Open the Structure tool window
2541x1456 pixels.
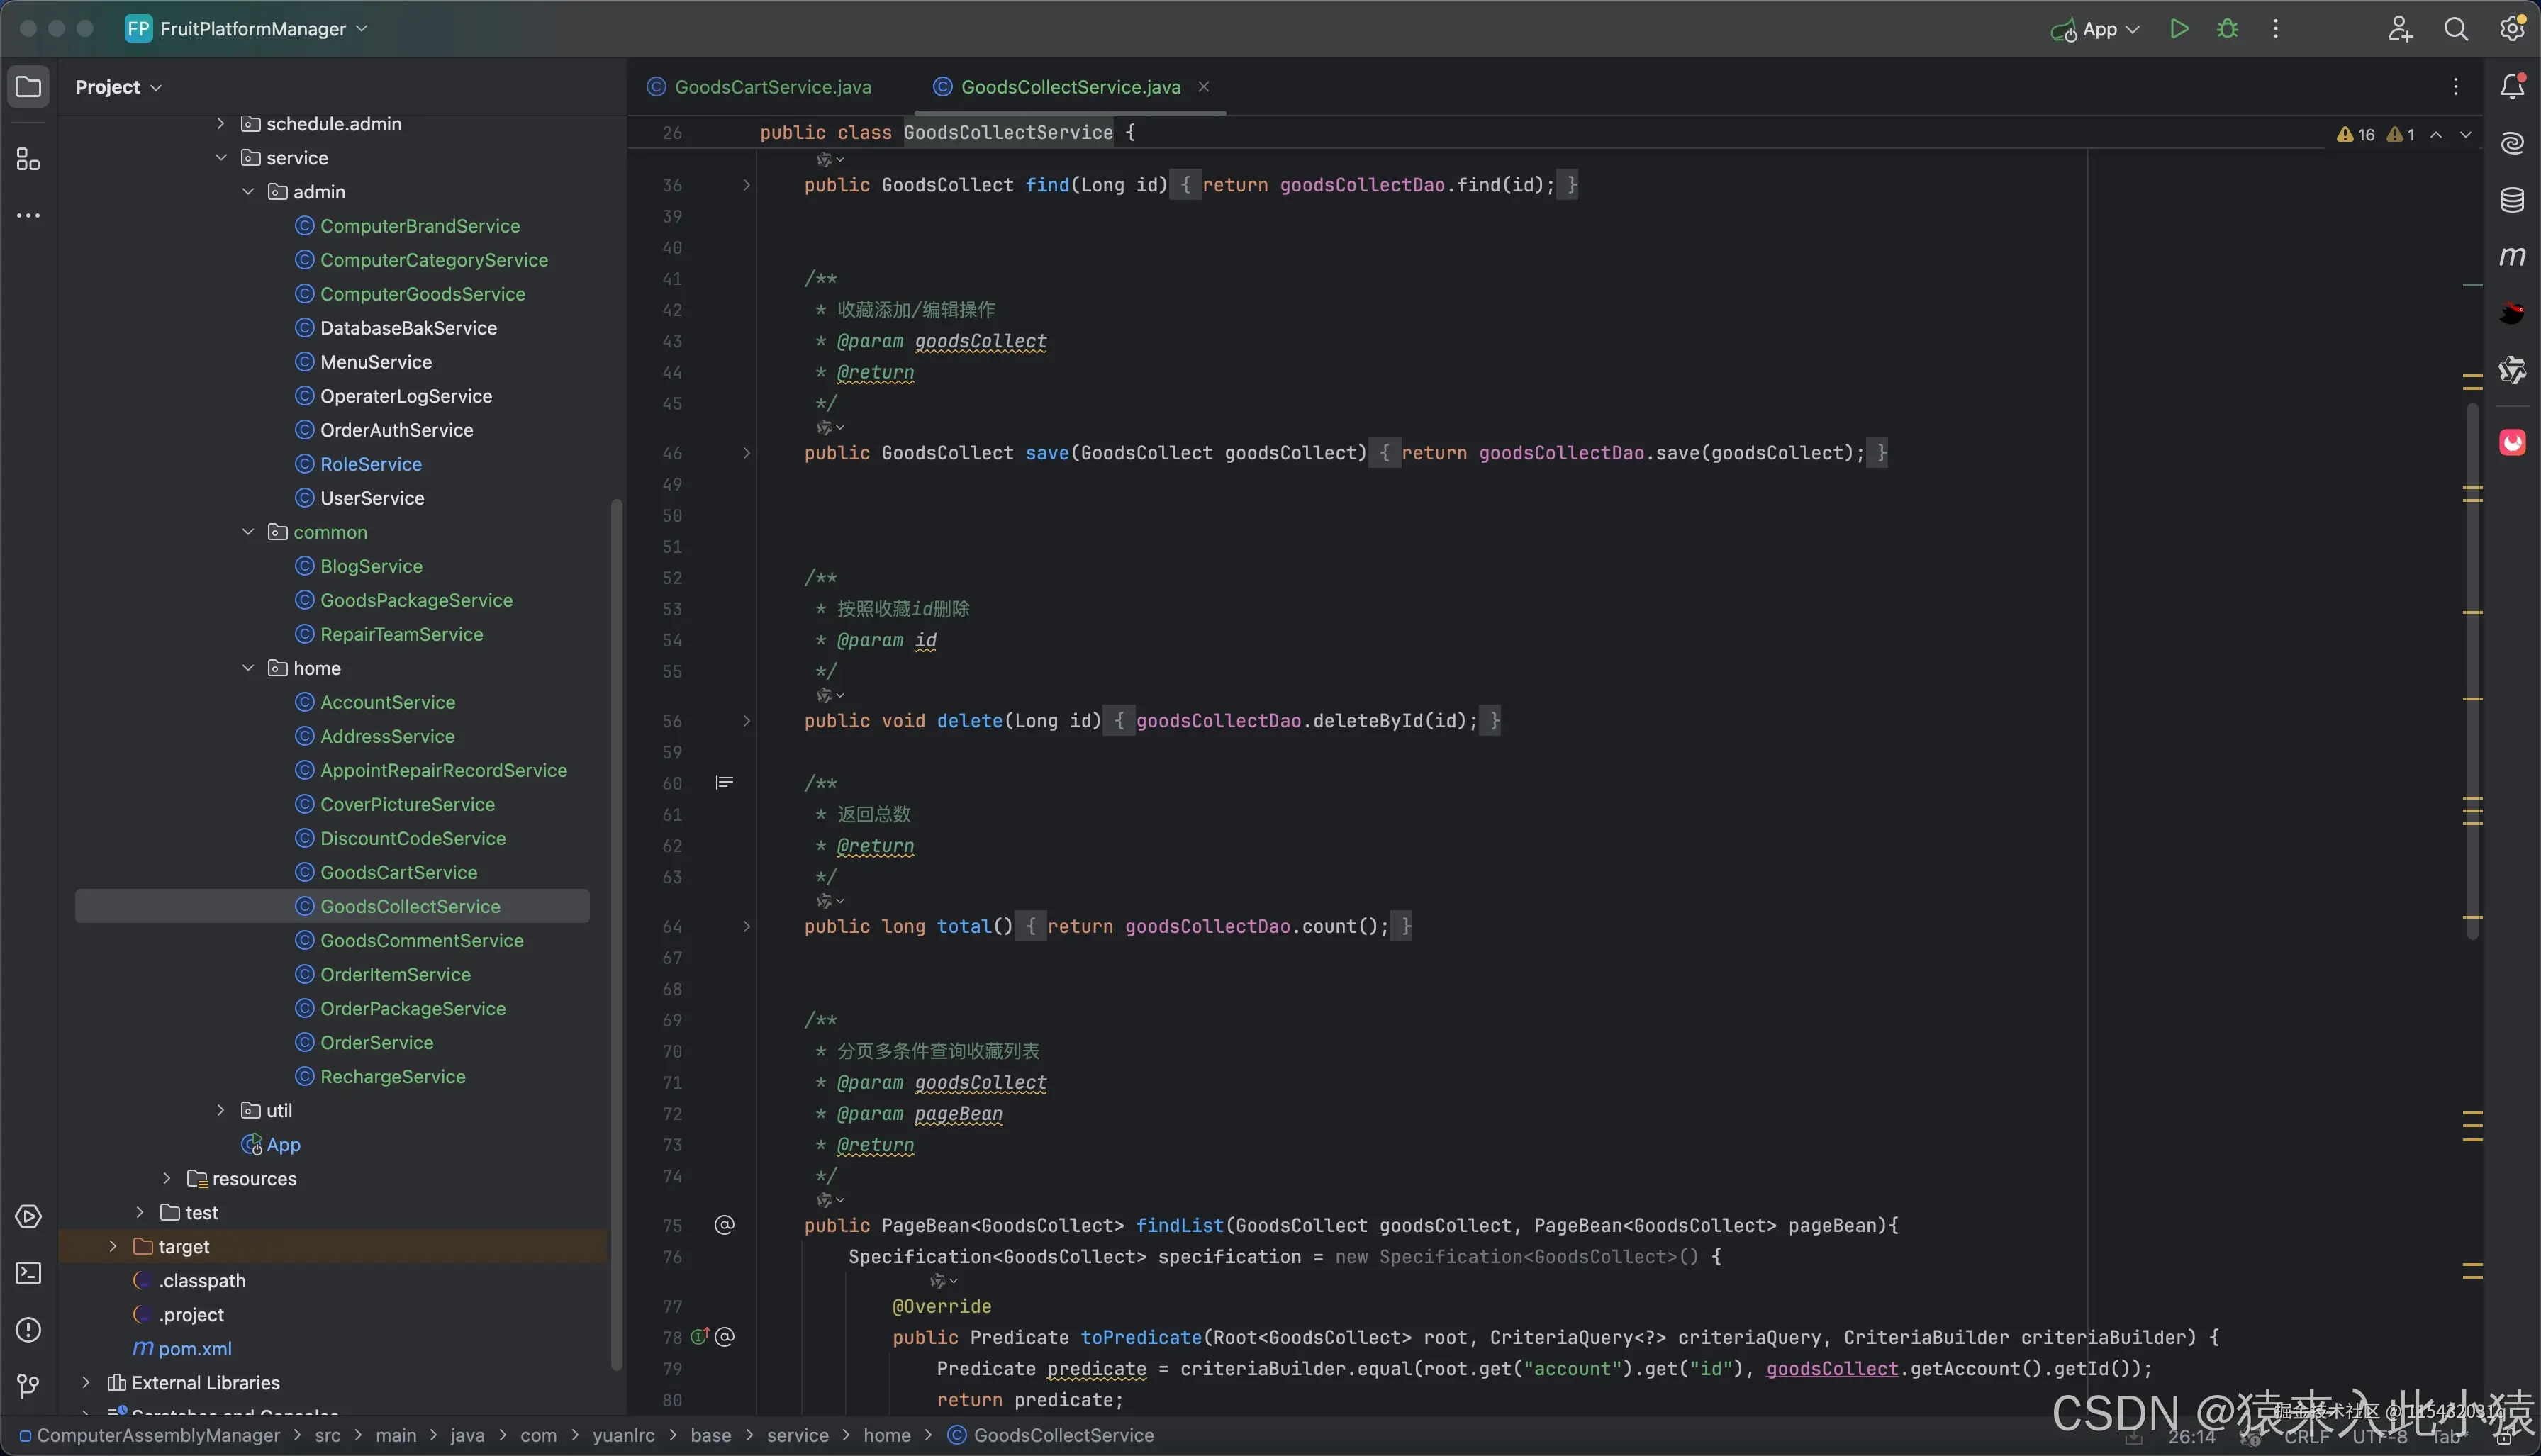point(28,160)
